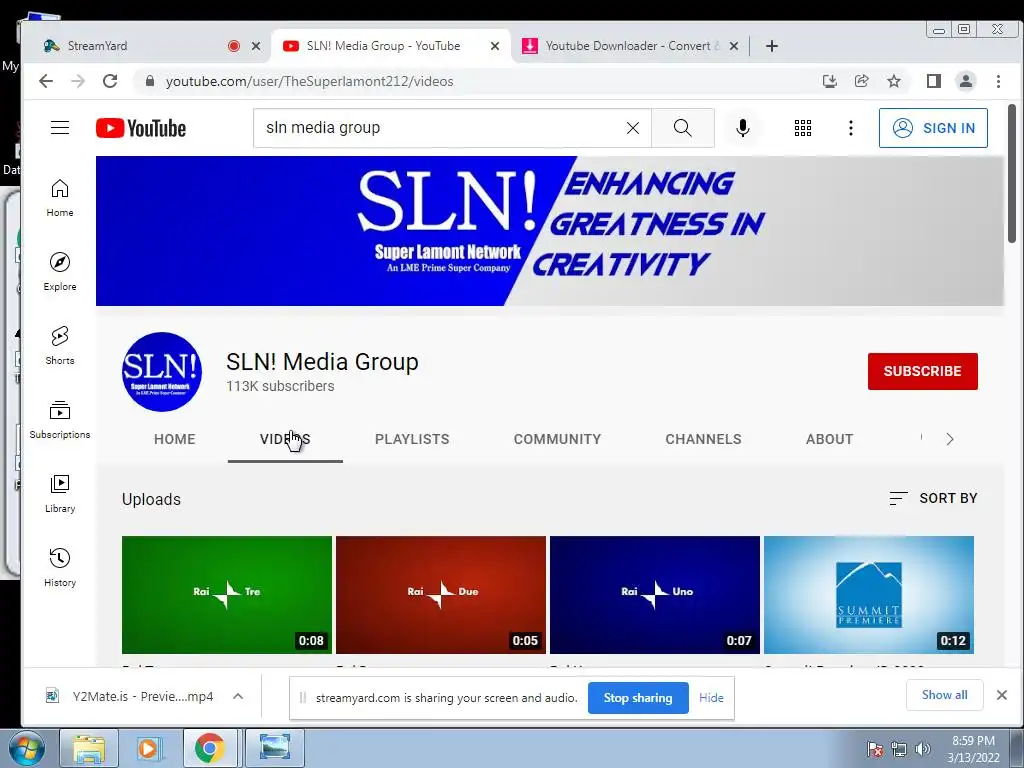Click the taskbar clock showing 8:59 PM
This screenshot has width=1024, height=768.
pos(973,749)
